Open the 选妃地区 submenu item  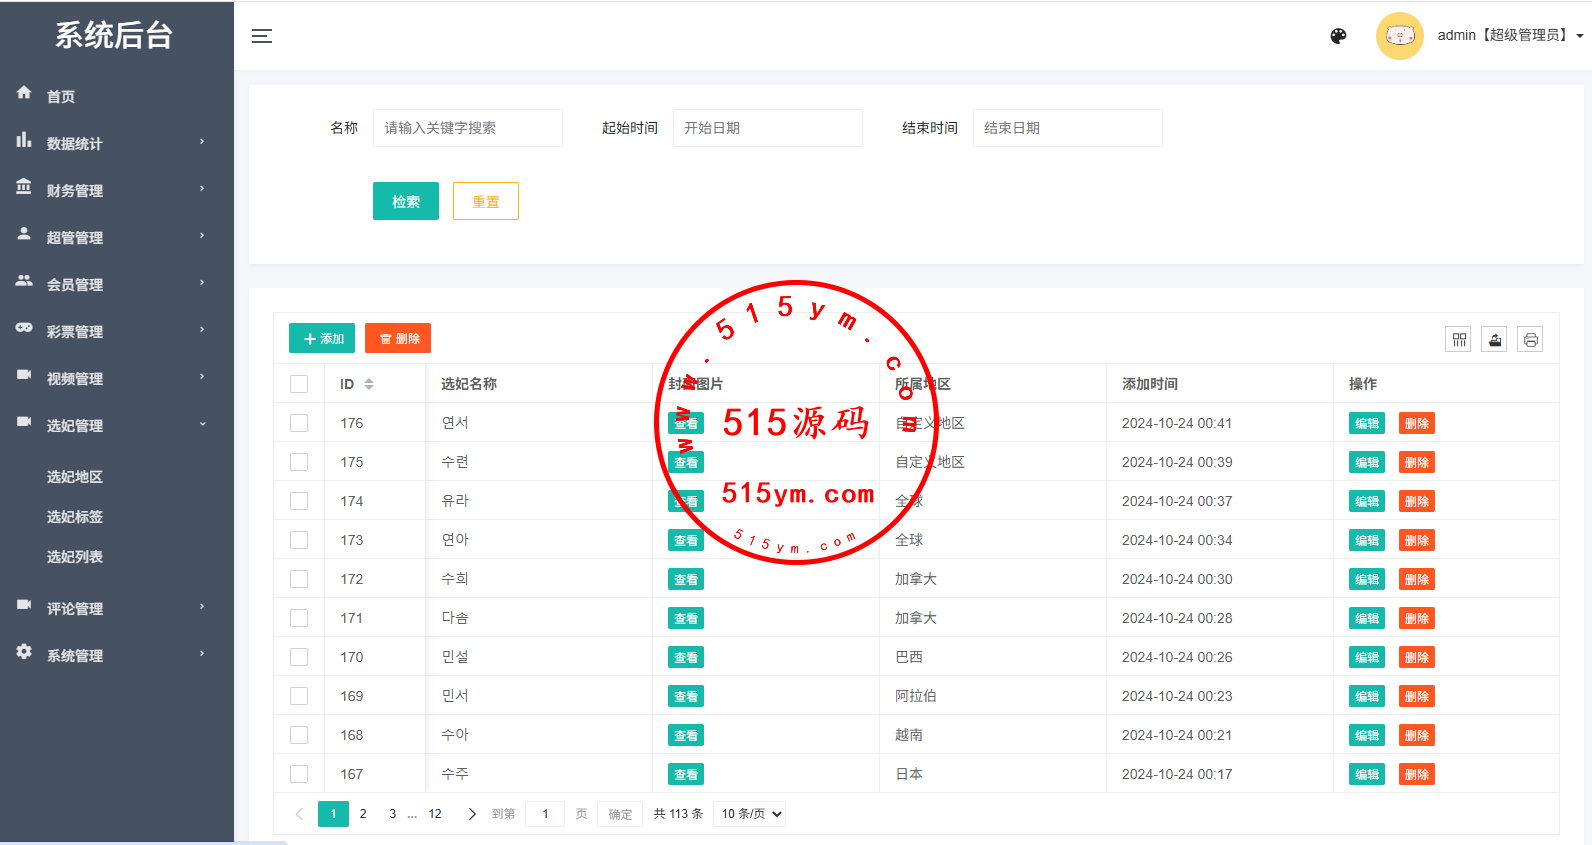click(75, 477)
